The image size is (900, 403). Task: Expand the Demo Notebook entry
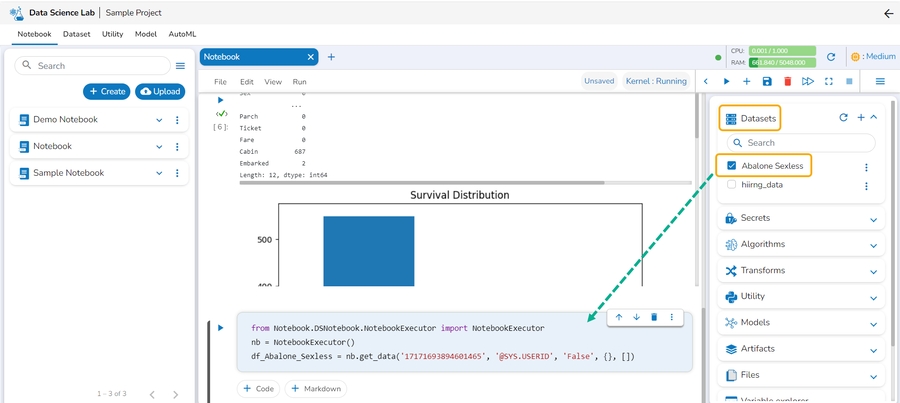(x=158, y=120)
